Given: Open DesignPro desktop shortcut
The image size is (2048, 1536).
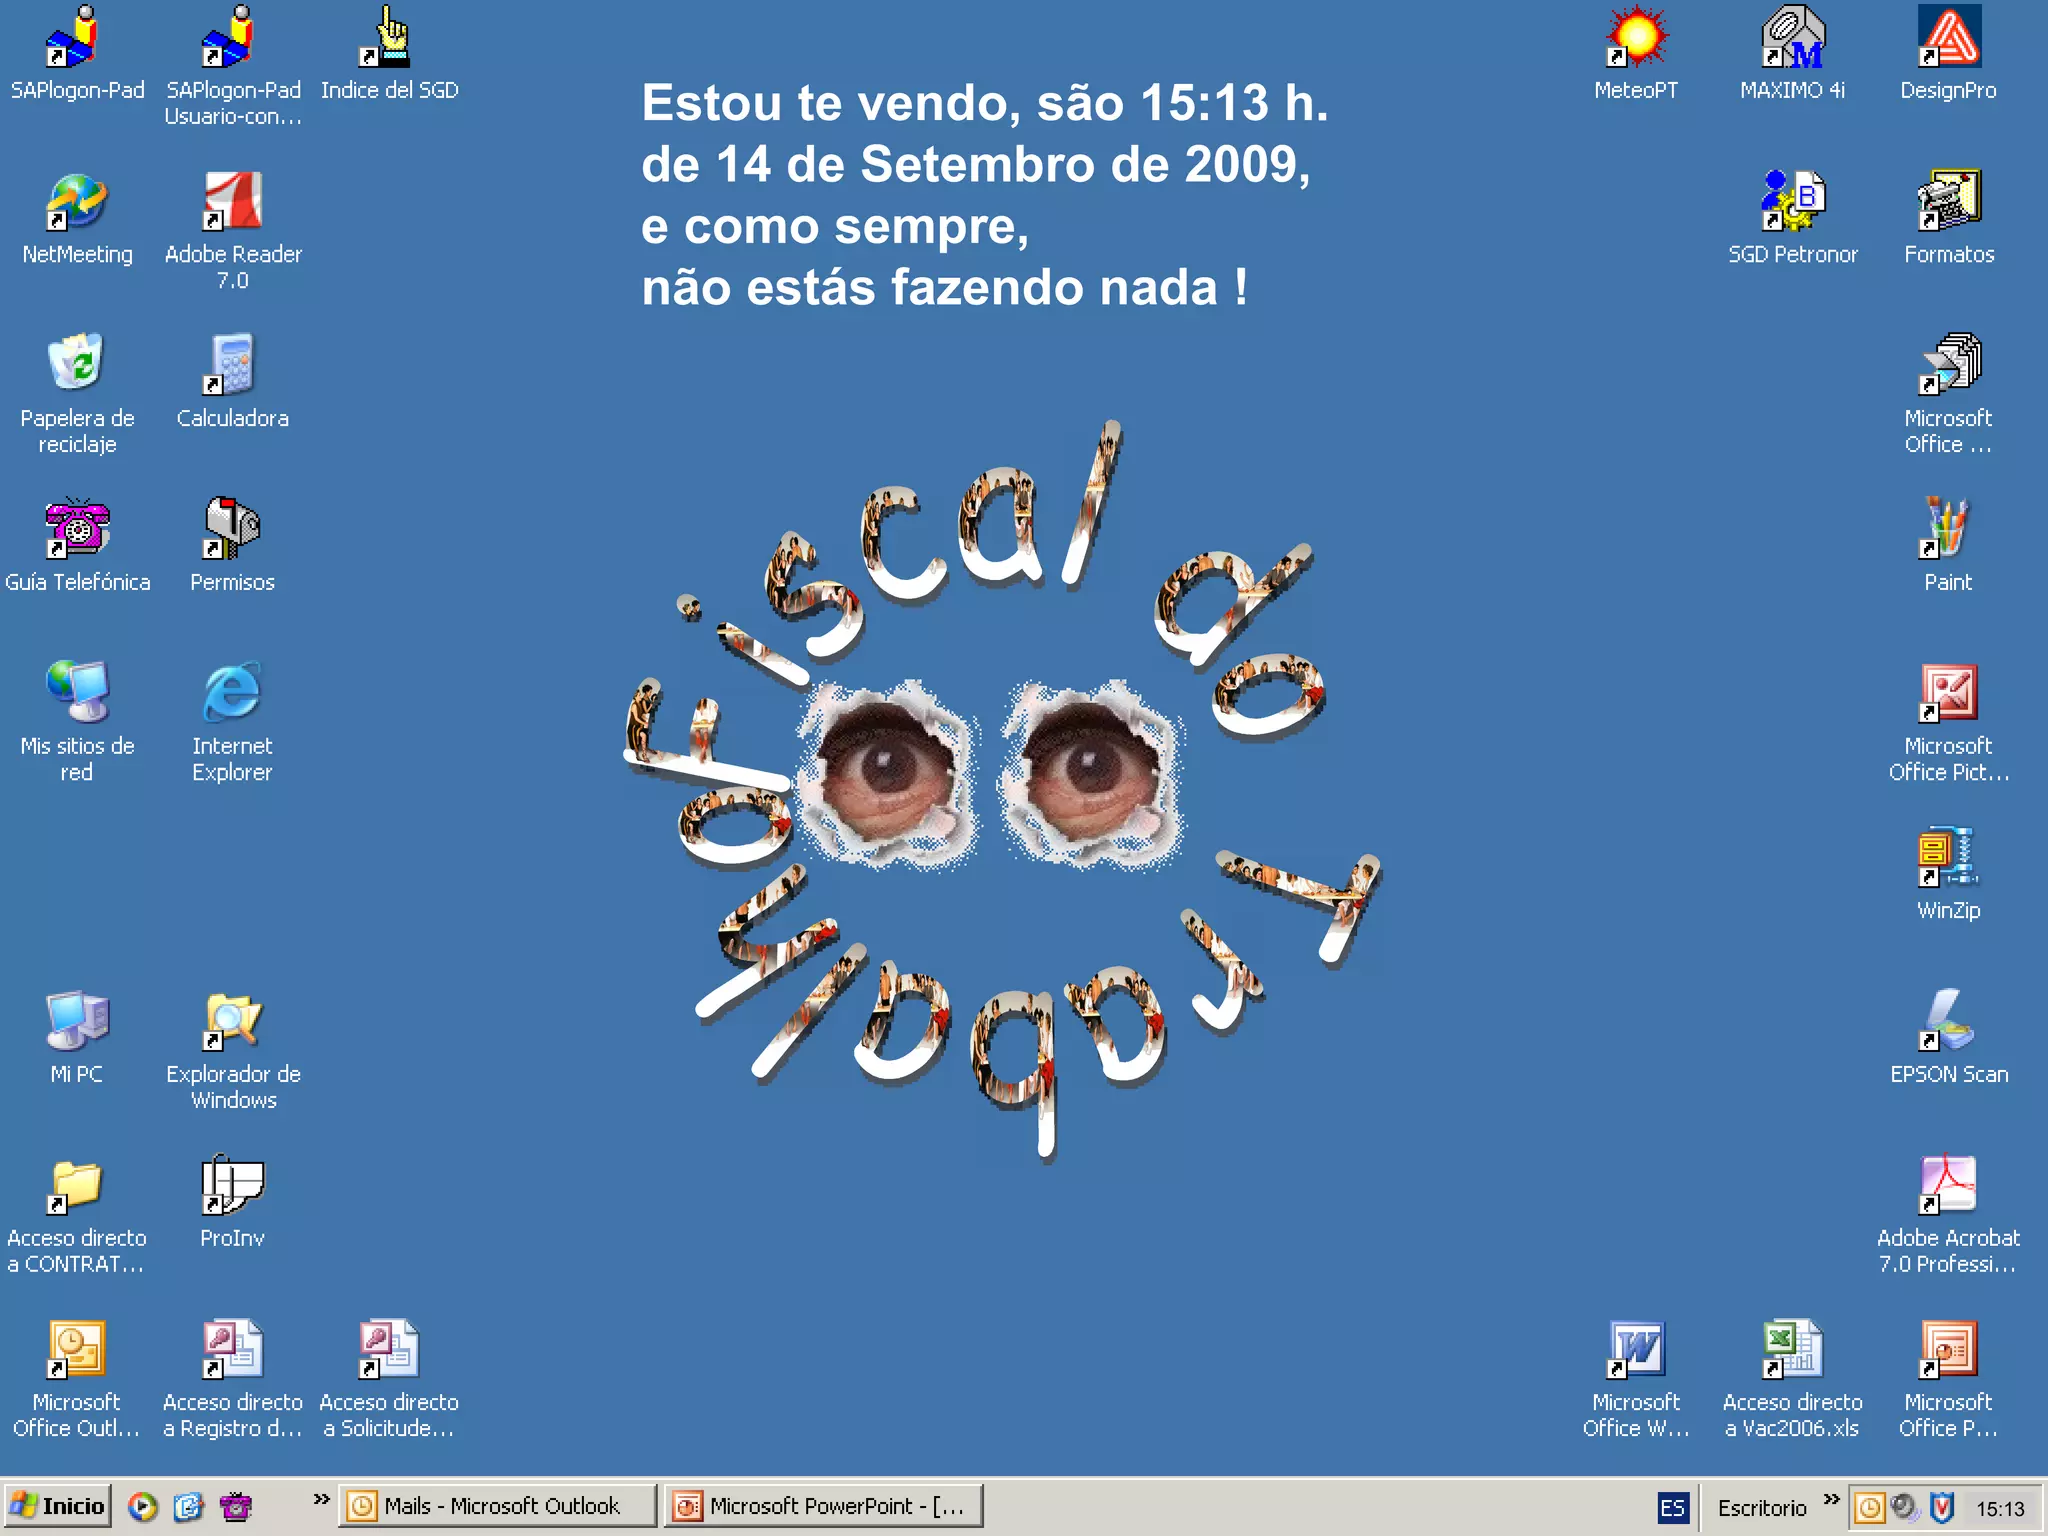Looking at the screenshot, I should point(1948,38).
